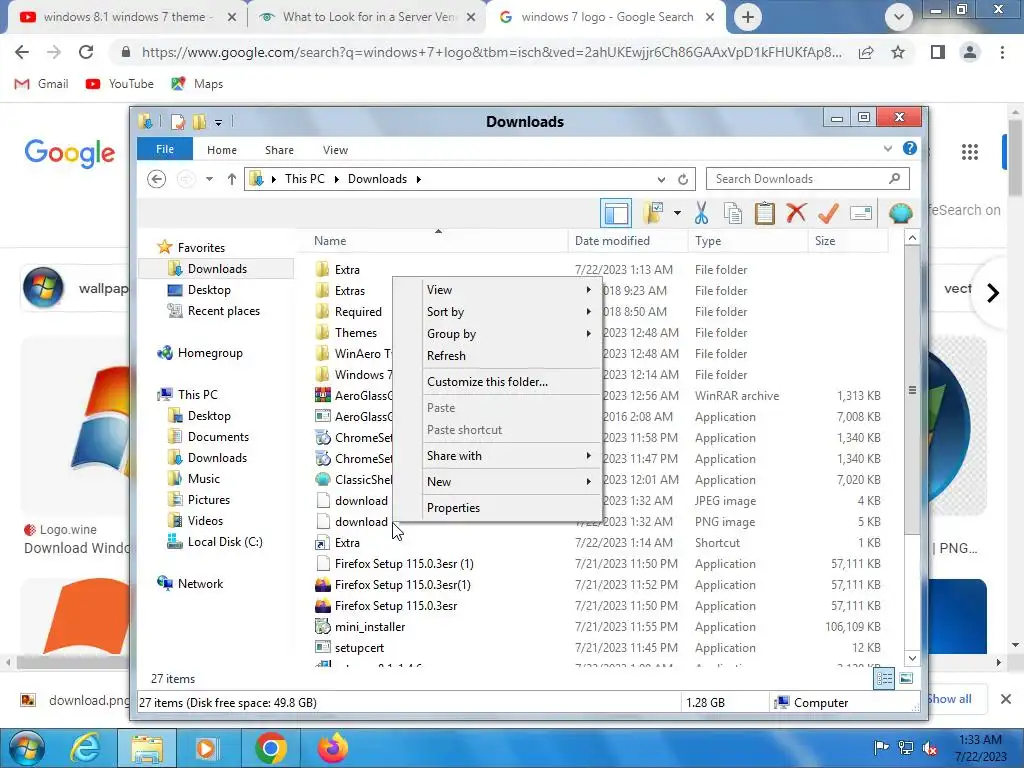Open Classic Shell settings shell icon
Screen dimensions: 1024x768
point(901,213)
